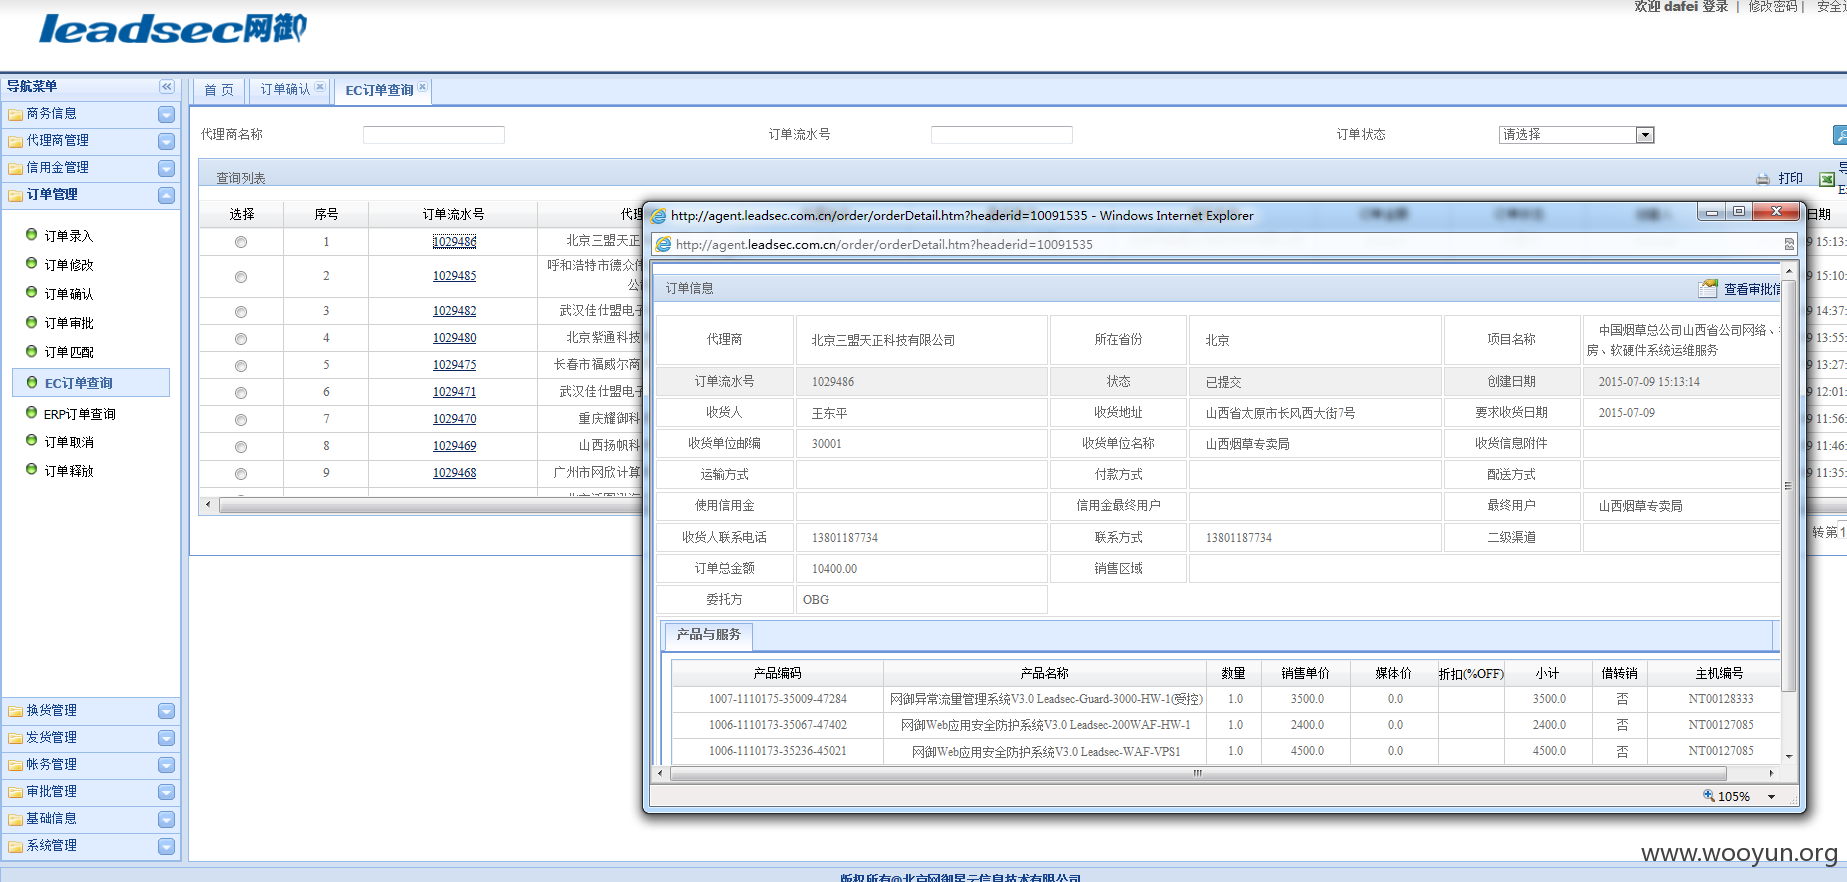Open the 产品与服务 tab in popup
The width and height of the screenshot is (1847, 882).
[708, 635]
